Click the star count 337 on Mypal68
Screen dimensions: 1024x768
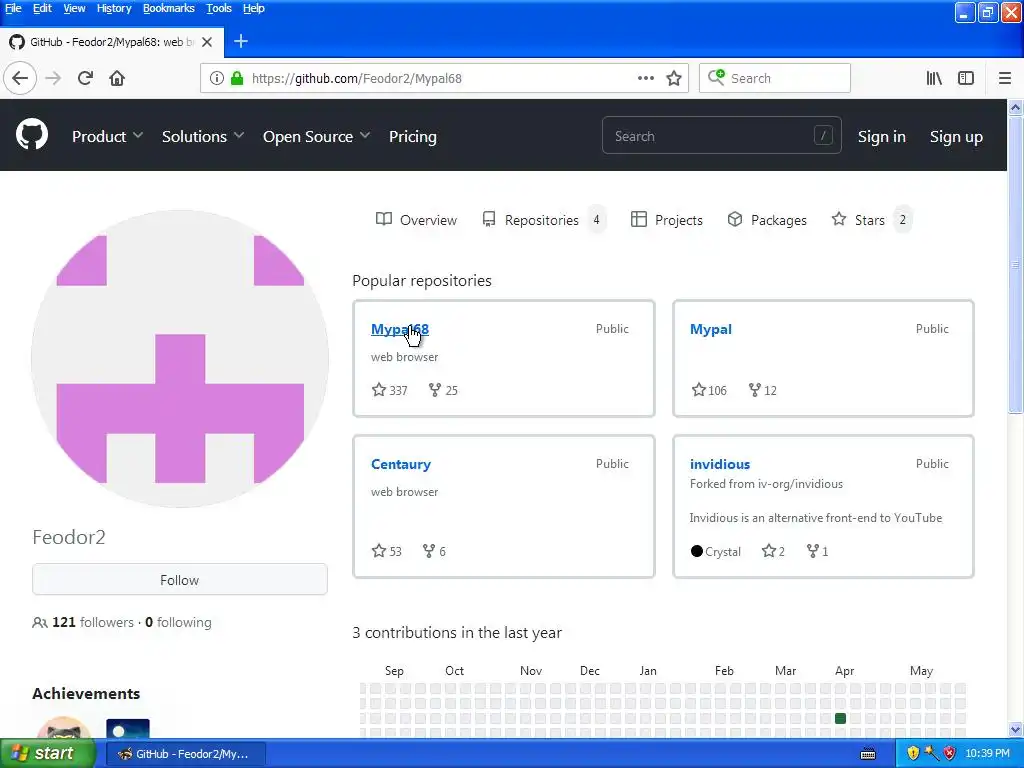pyautogui.click(x=389, y=390)
